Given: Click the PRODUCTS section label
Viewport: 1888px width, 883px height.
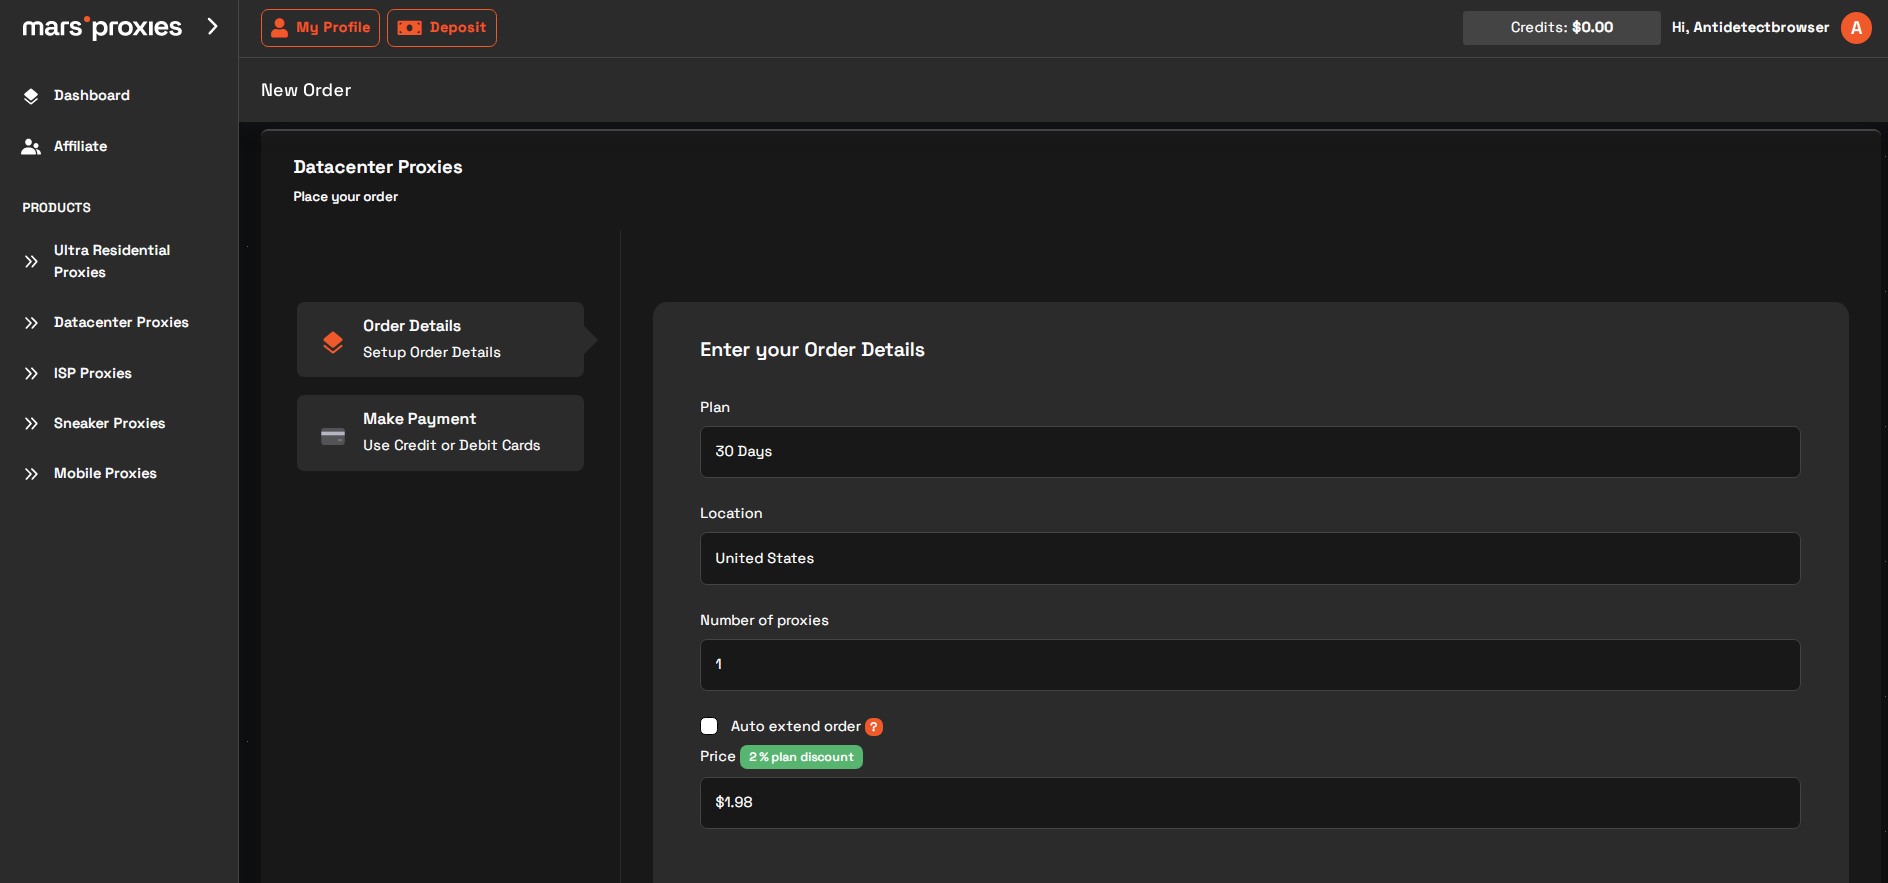Looking at the screenshot, I should (x=56, y=208).
